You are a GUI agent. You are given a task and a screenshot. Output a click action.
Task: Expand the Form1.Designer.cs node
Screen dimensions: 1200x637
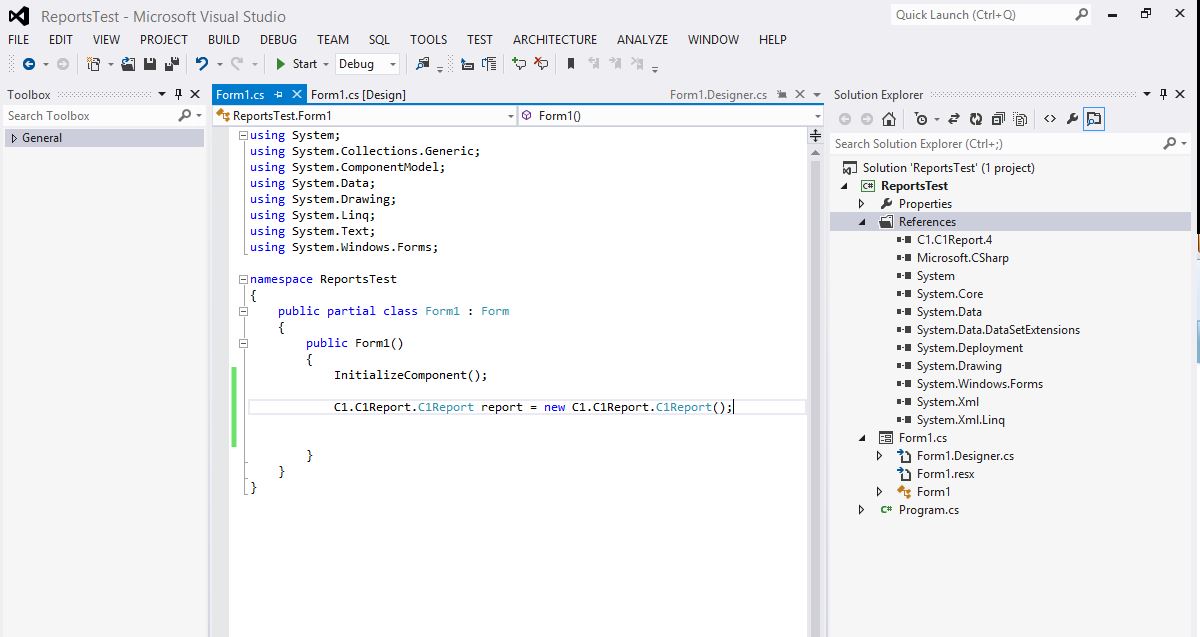(880, 456)
